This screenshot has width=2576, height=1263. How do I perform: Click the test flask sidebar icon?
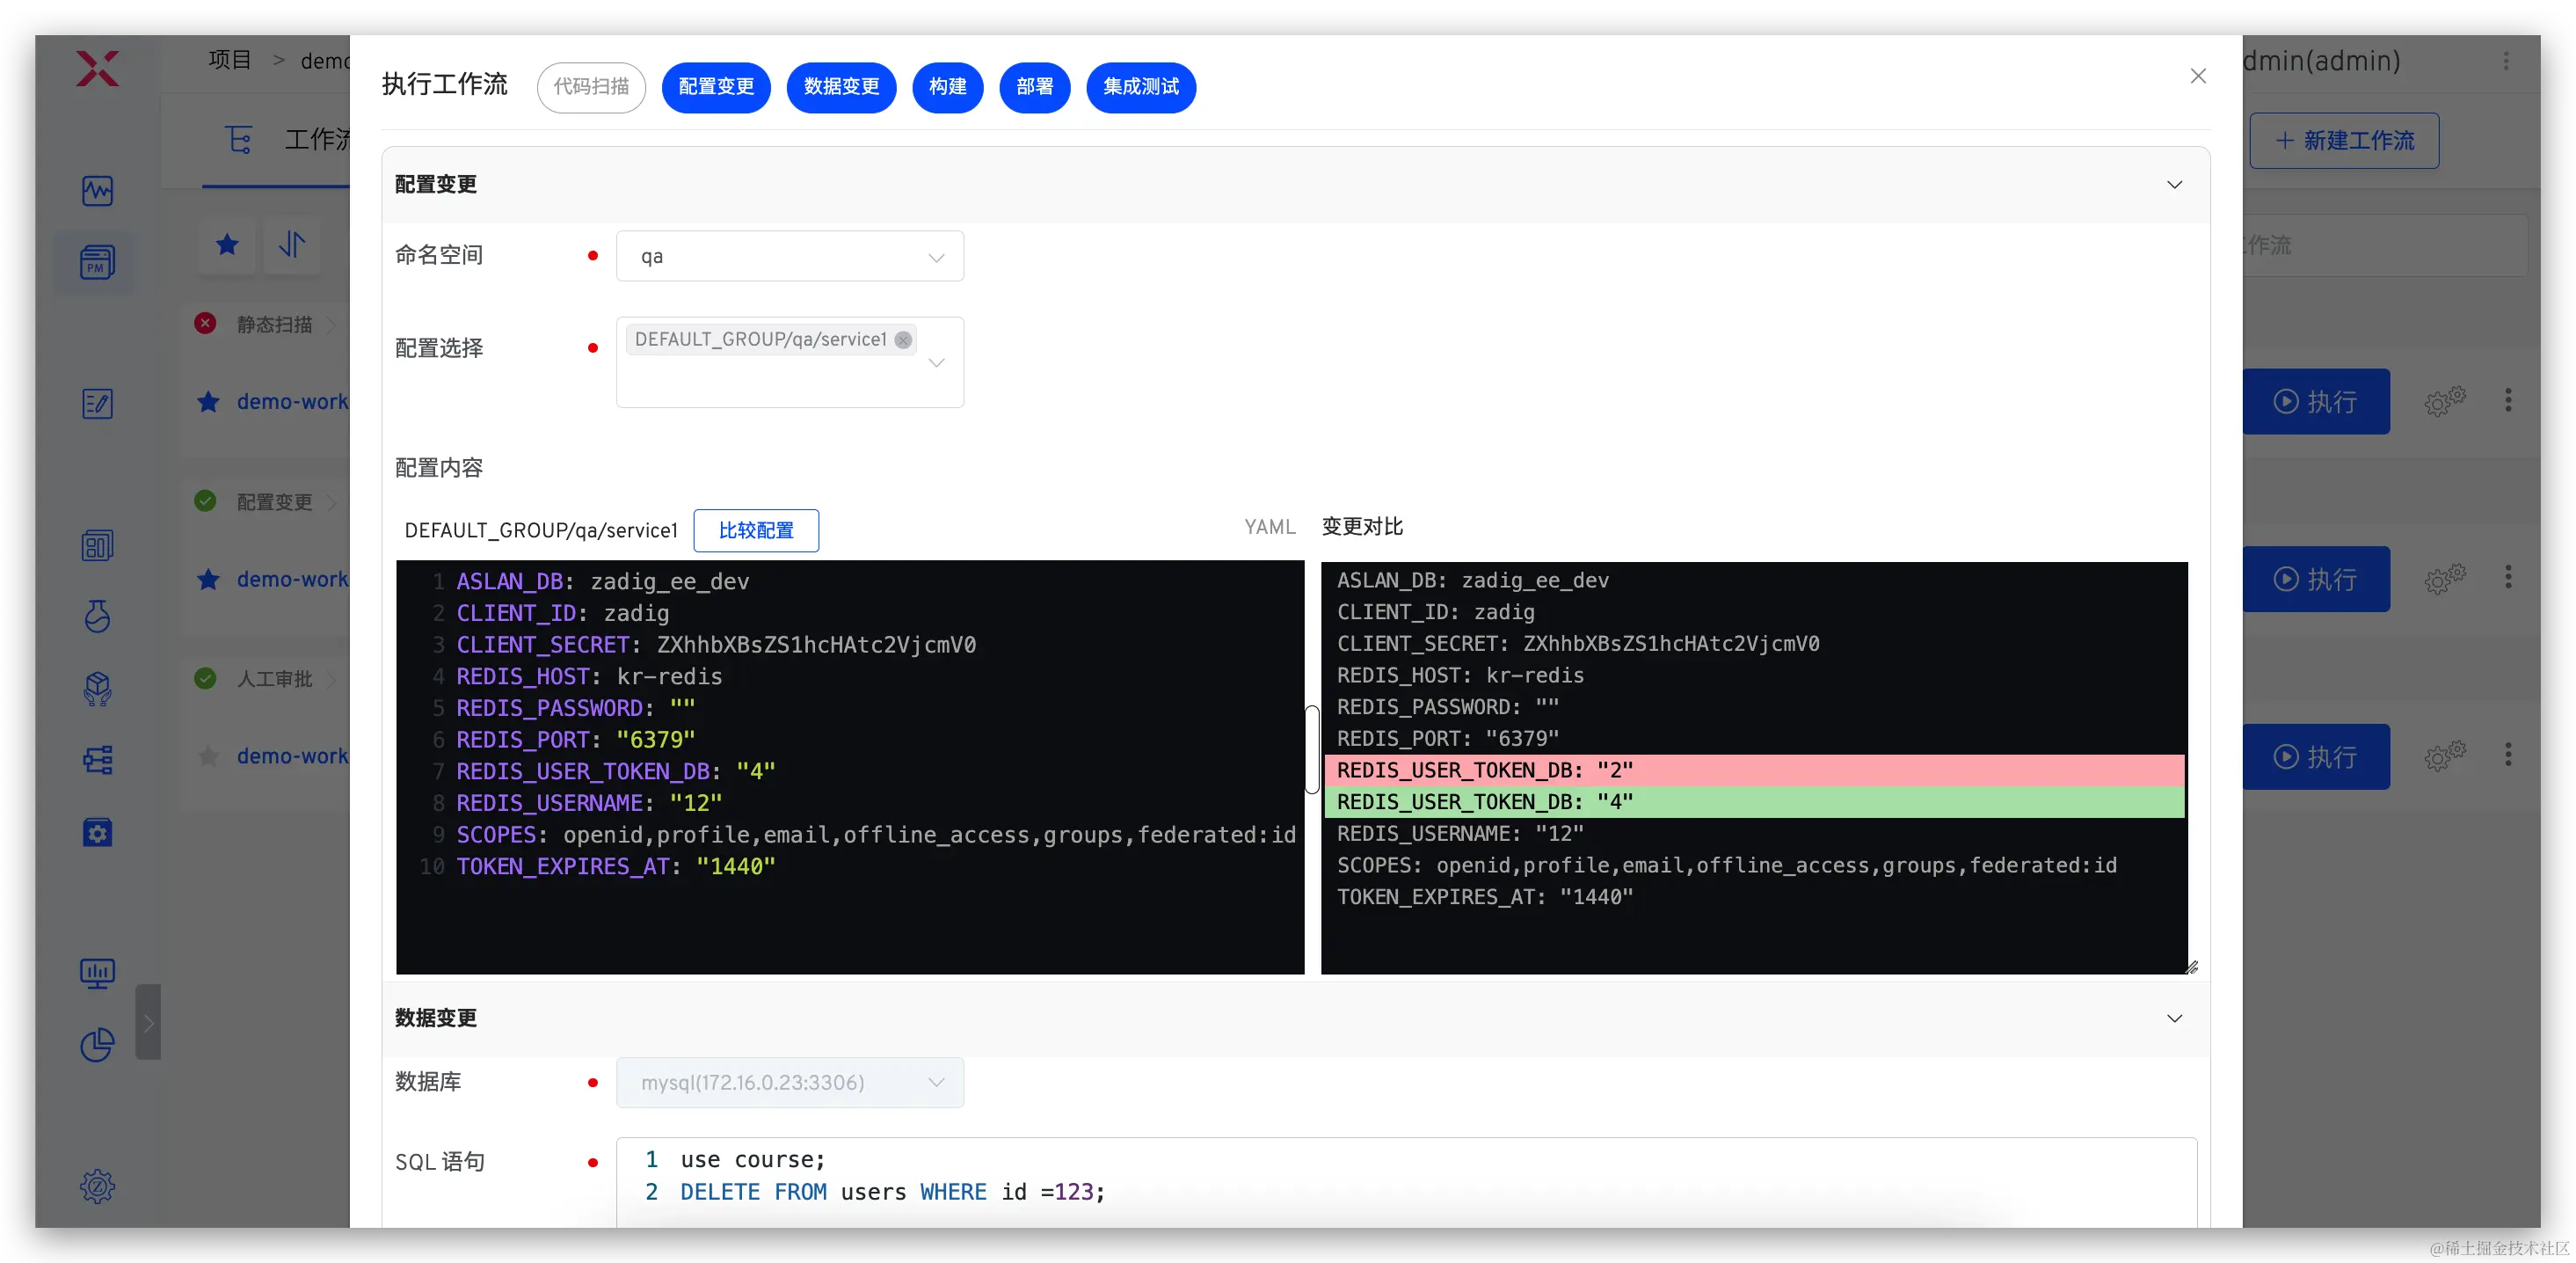(97, 616)
